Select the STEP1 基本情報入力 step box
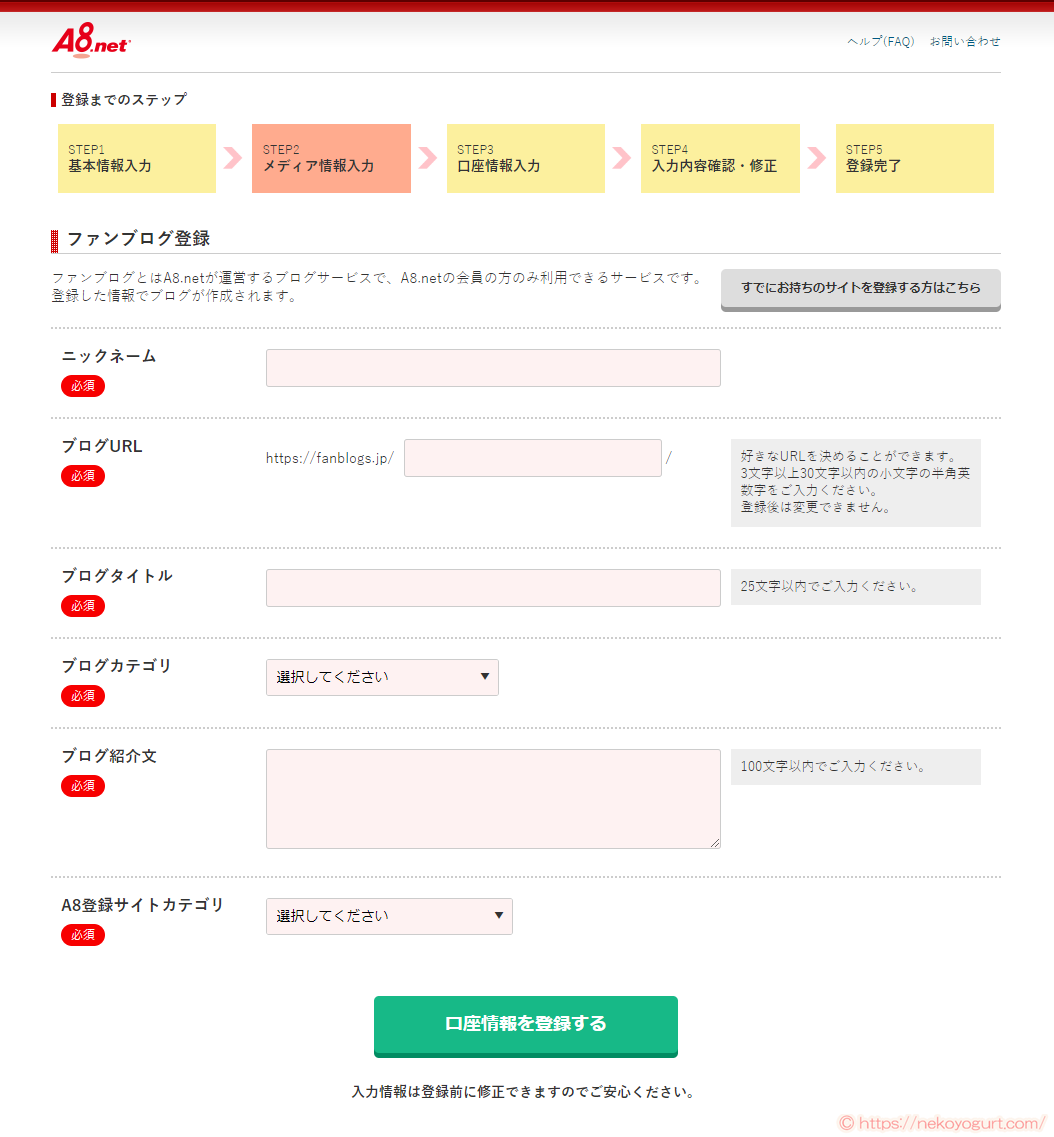The height and width of the screenshot is (1137, 1054). (136, 158)
